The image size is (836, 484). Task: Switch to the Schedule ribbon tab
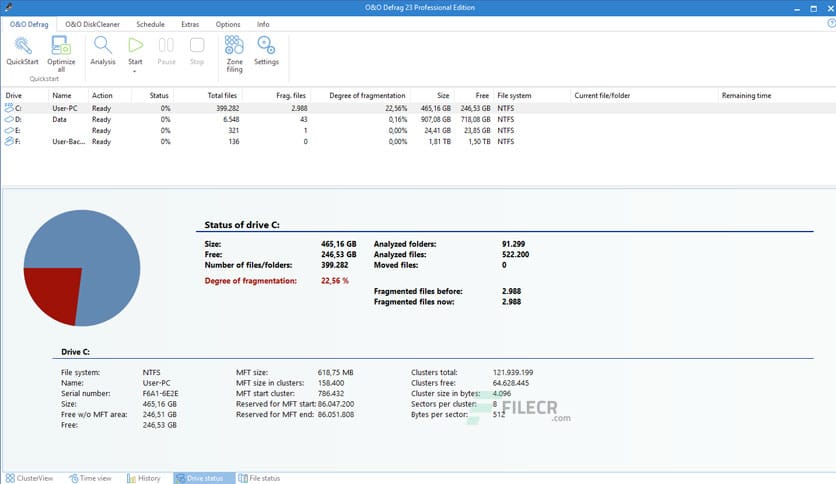(150, 24)
